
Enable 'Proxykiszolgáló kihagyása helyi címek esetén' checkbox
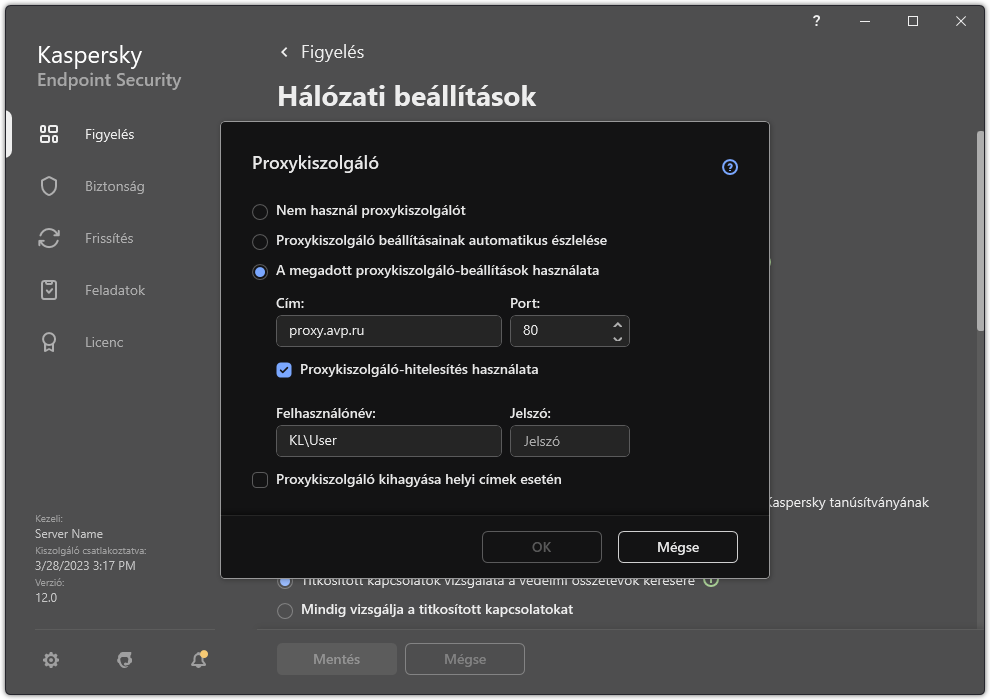click(259, 480)
